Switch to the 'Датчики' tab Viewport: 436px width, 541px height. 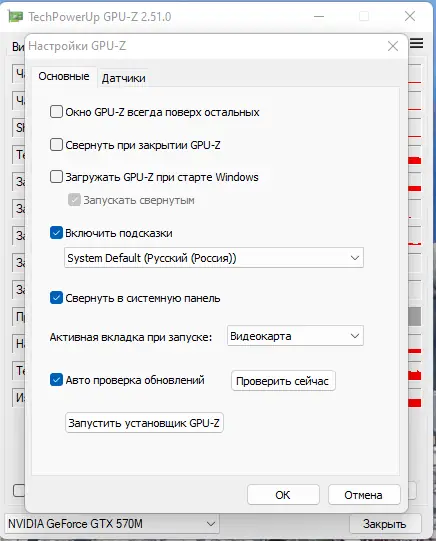point(123,78)
